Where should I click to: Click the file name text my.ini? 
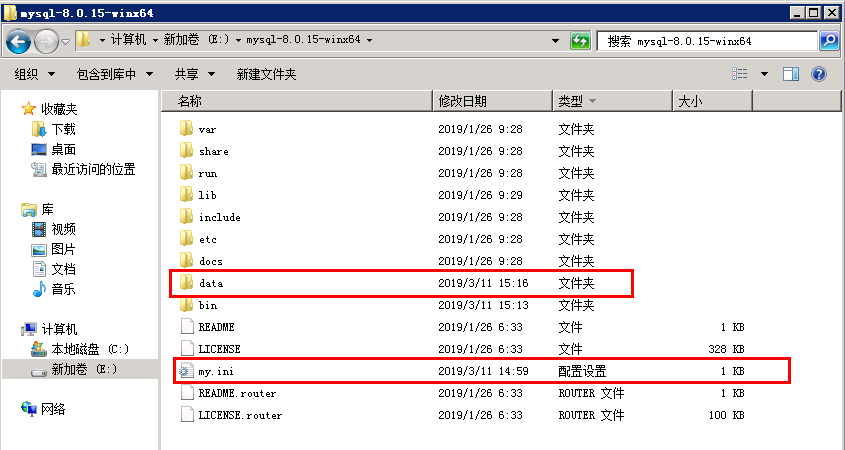click(216, 371)
